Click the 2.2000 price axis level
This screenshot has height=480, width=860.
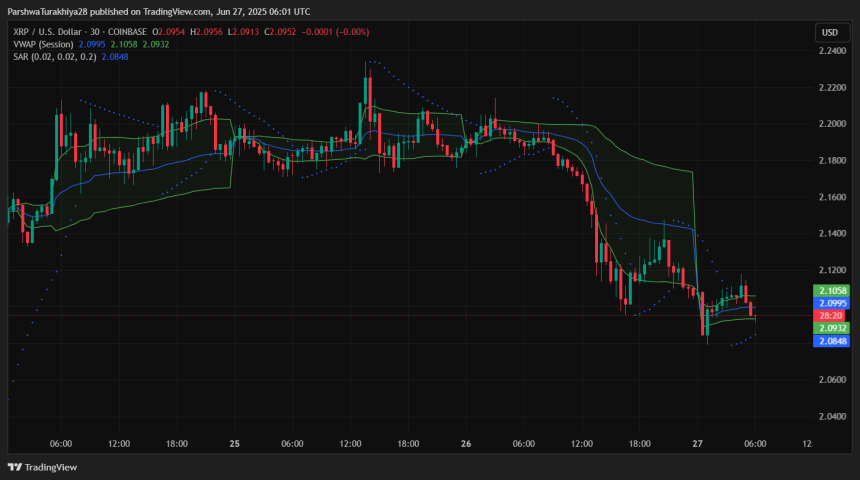pos(832,124)
